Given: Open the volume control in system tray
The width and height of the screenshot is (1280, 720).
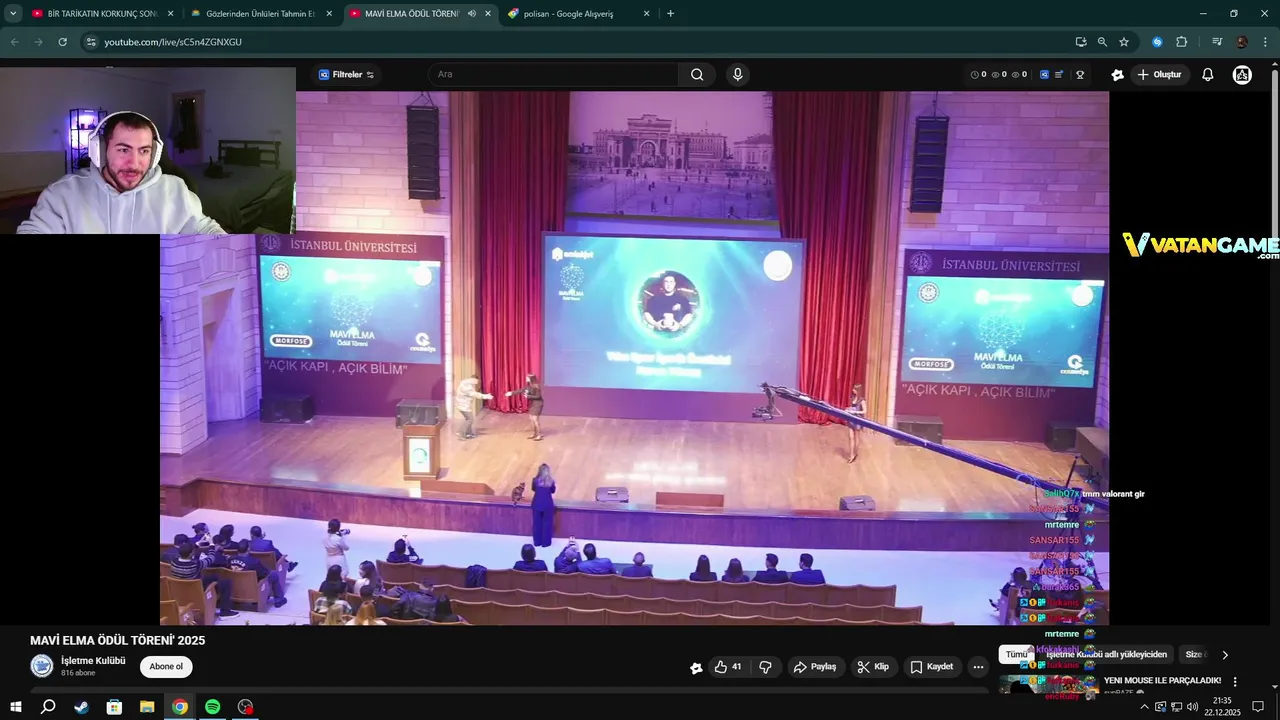Looking at the screenshot, I should click(1192, 707).
